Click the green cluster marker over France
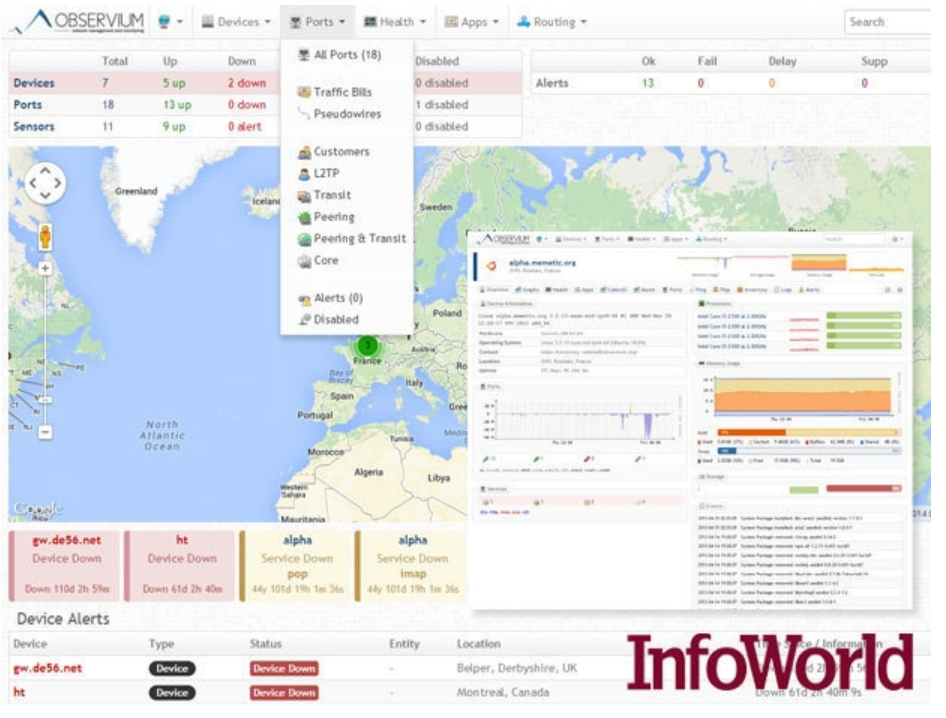The height and width of the screenshot is (718, 946). point(367,346)
